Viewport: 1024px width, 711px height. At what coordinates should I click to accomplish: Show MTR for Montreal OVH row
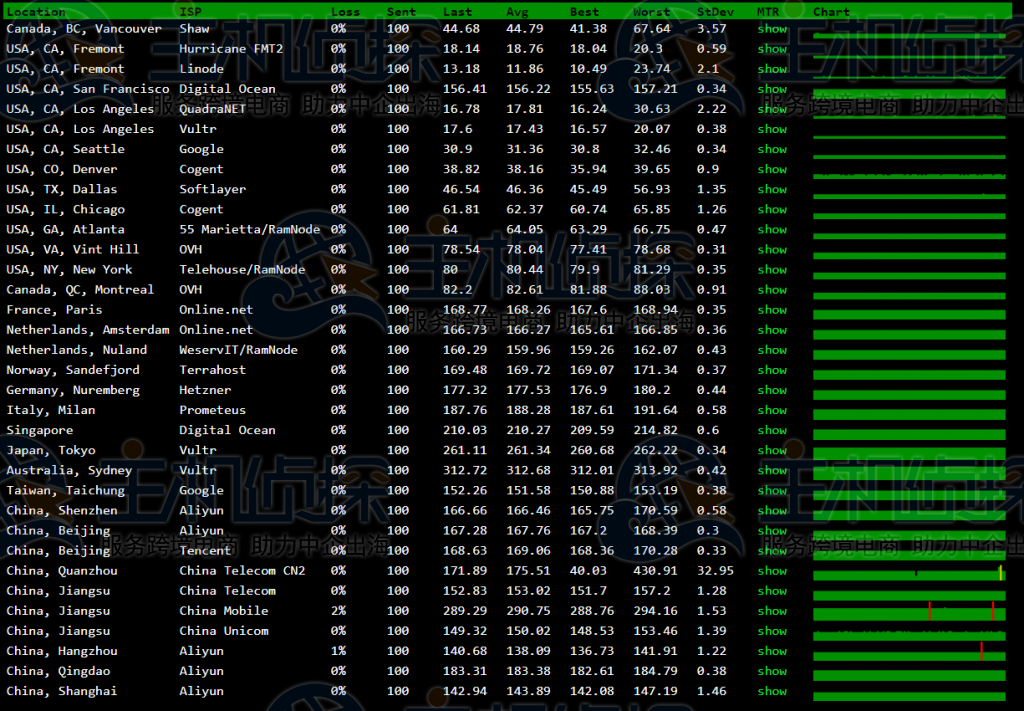coord(772,290)
